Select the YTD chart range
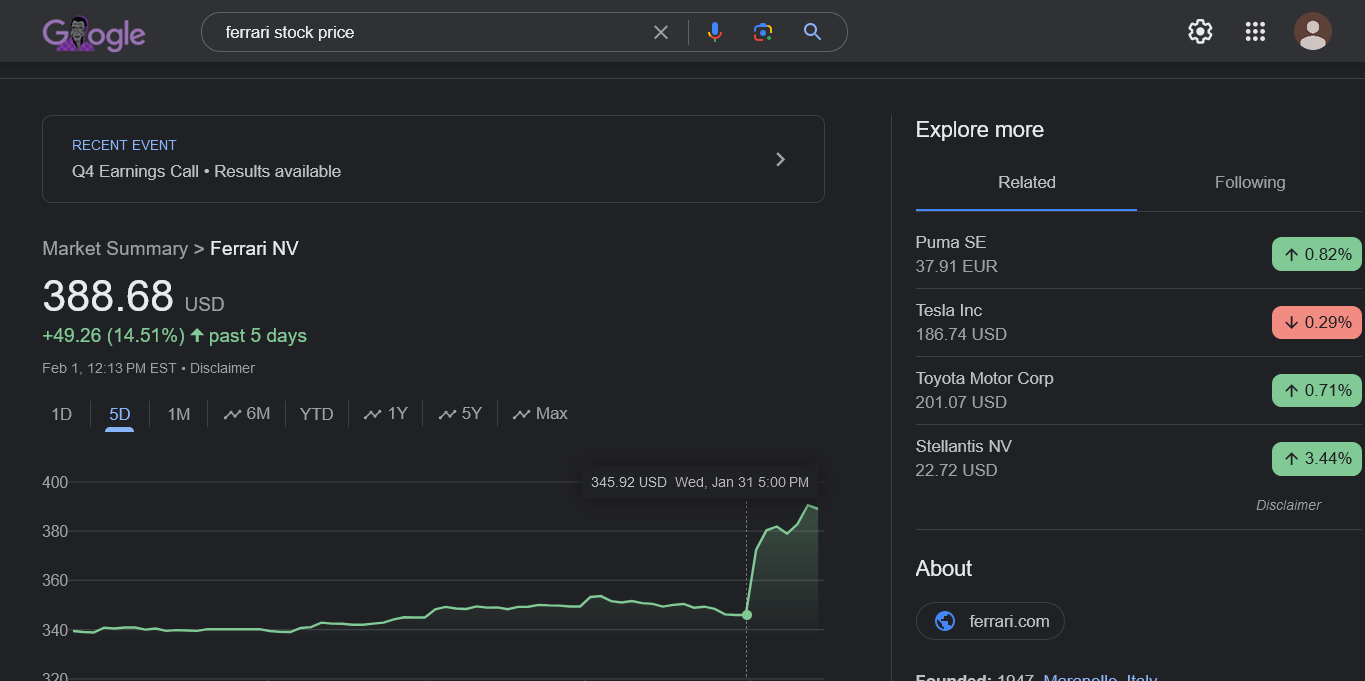The height and width of the screenshot is (681, 1365). pos(316,414)
